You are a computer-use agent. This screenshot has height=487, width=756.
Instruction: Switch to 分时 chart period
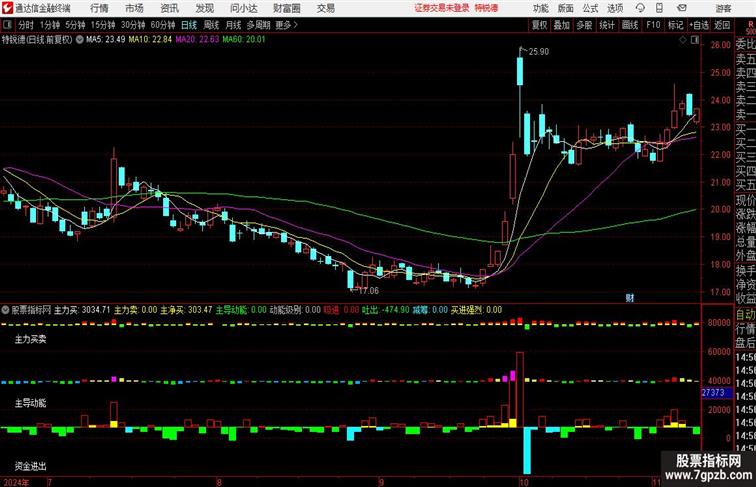coord(26,25)
